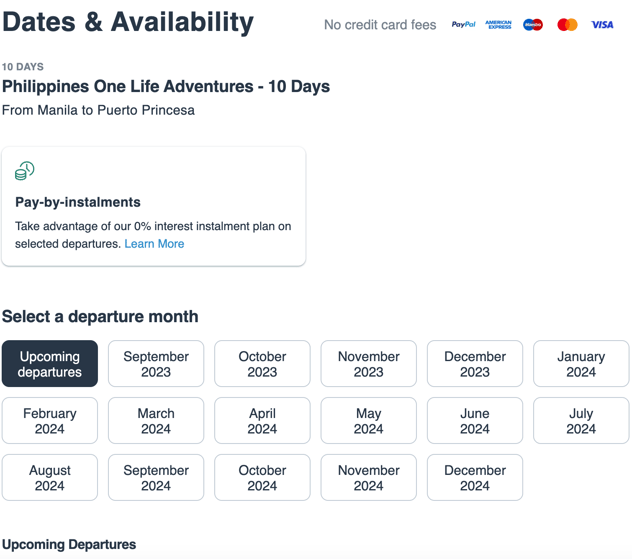Click the Maestro card icon
This screenshot has width=632, height=559.
pos(533,25)
